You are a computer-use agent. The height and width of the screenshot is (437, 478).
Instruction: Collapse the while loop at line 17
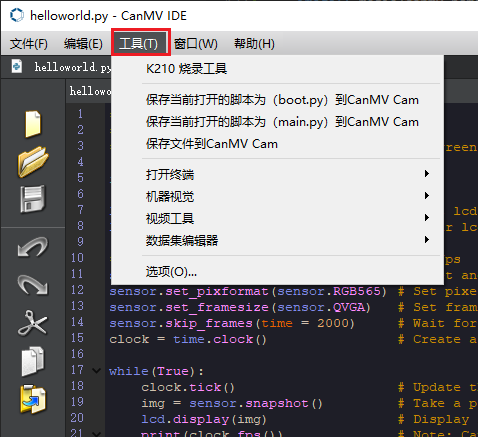[96, 371]
